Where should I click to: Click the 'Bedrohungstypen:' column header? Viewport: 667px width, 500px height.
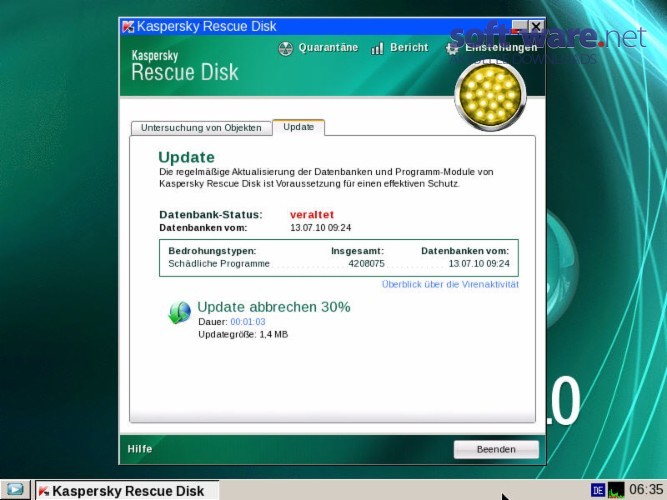(x=212, y=251)
